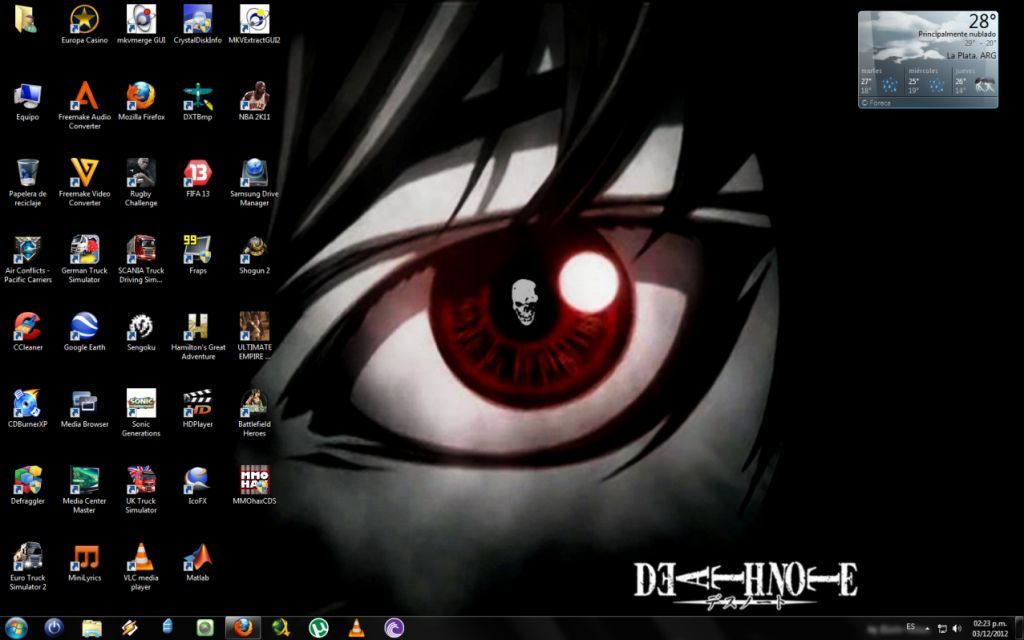
Task: Click the MiniLyrics desktop icon
Action: (x=84, y=562)
